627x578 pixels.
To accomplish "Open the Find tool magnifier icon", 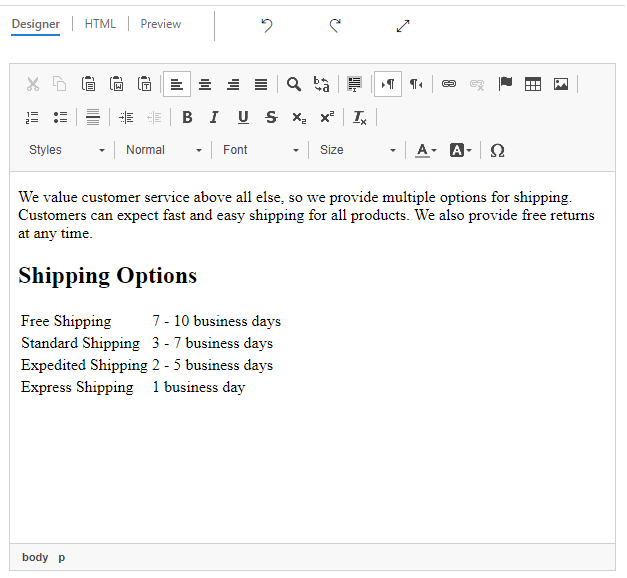I will [x=294, y=84].
